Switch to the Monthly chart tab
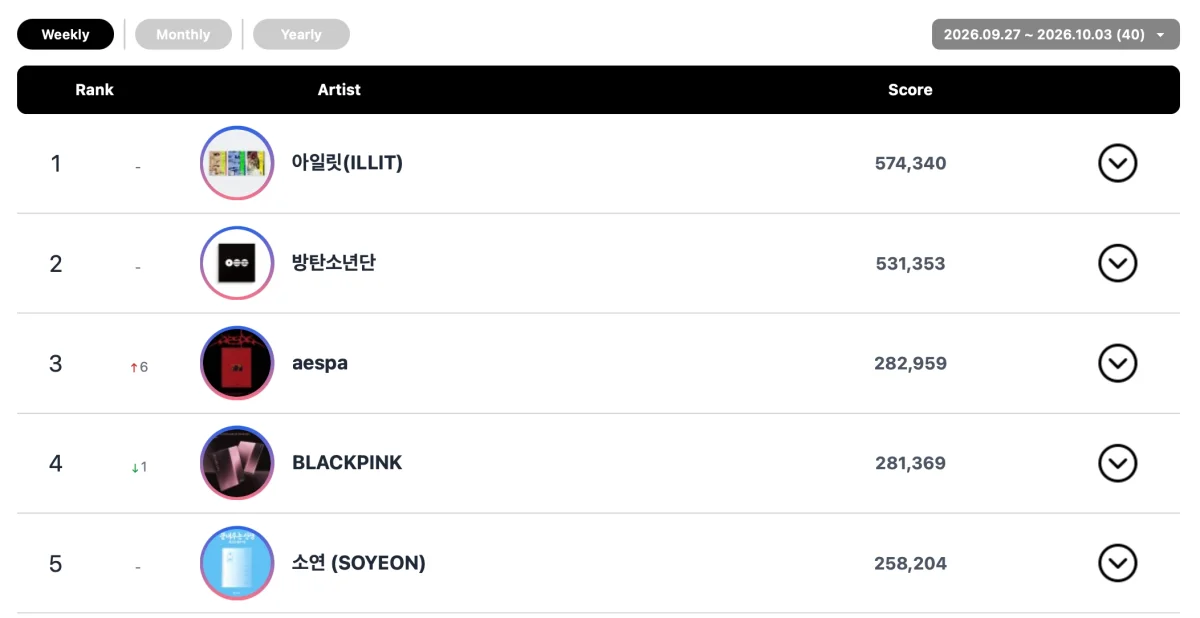This screenshot has width=1200, height=618. pos(183,34)
